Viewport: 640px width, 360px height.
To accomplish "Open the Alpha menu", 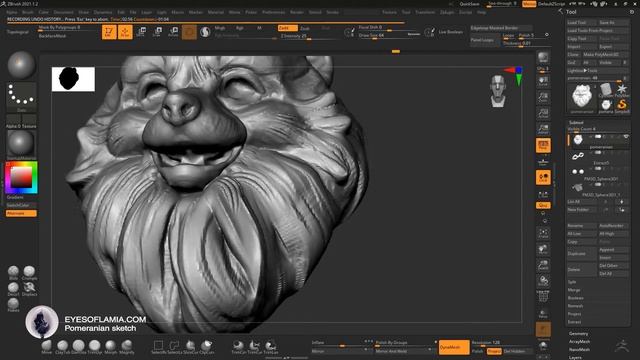I will click(x=12, y=12).
